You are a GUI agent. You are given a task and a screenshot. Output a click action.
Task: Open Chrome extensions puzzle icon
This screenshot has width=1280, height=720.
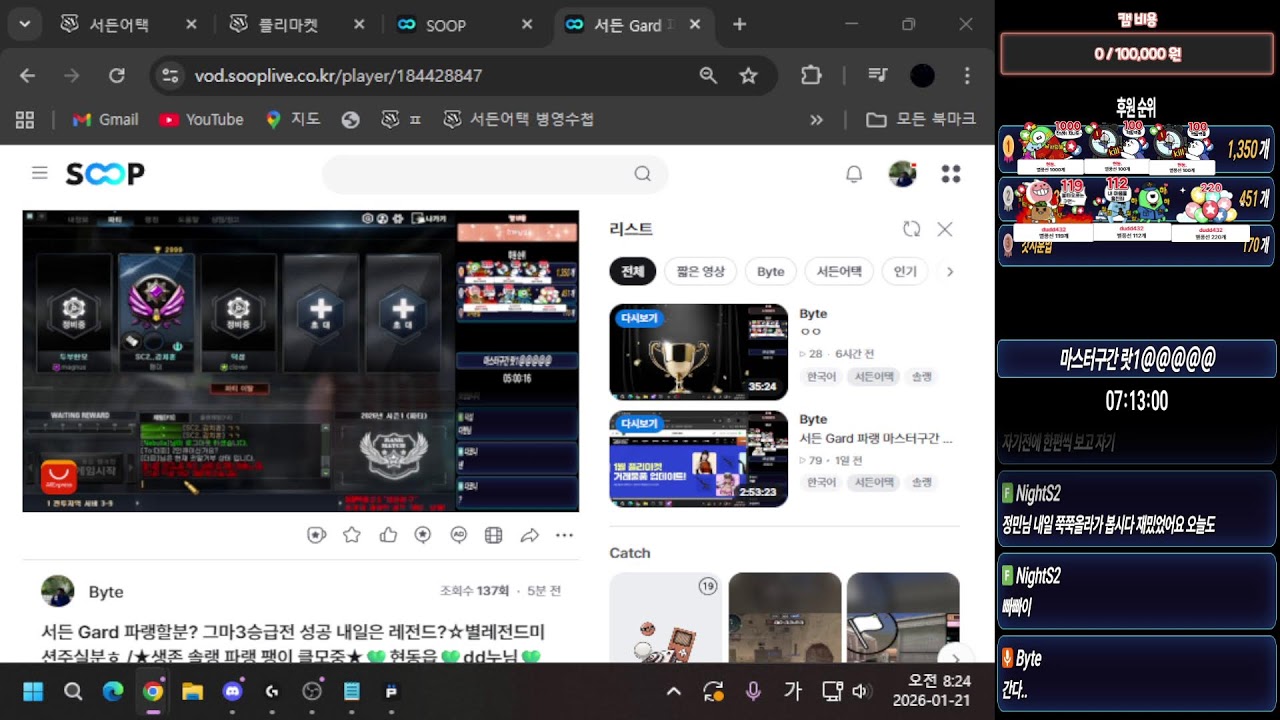coord(811,75)
